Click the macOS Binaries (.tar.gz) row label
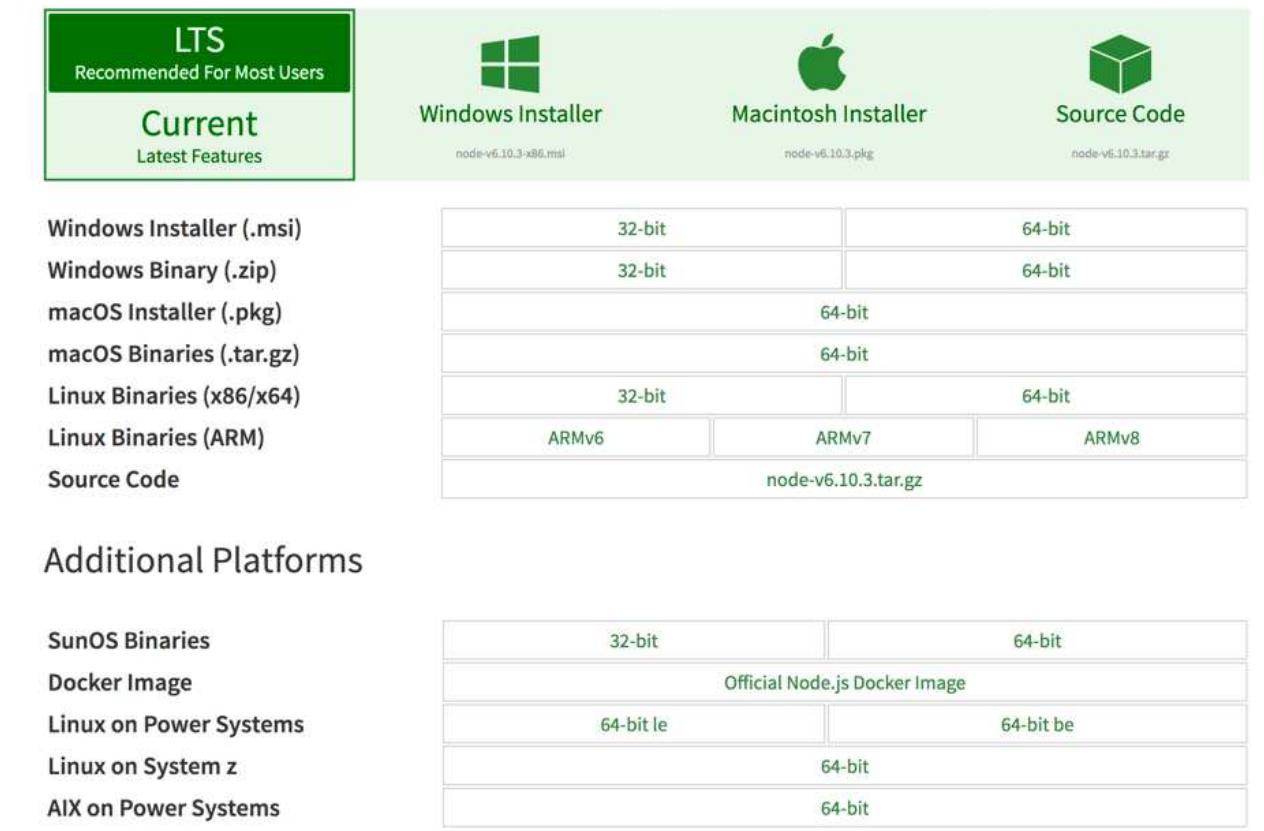This screenshot has height=831, width=1264. click(174, 354)
